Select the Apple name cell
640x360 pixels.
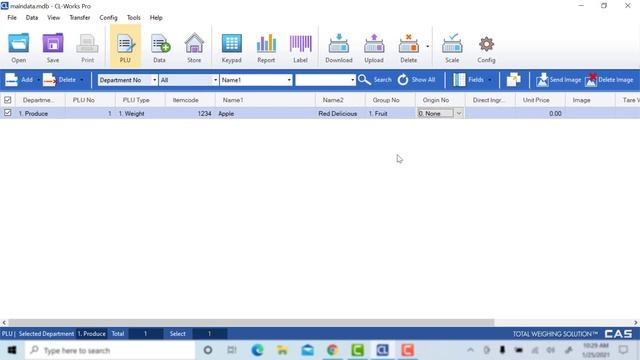coord(265,113)
